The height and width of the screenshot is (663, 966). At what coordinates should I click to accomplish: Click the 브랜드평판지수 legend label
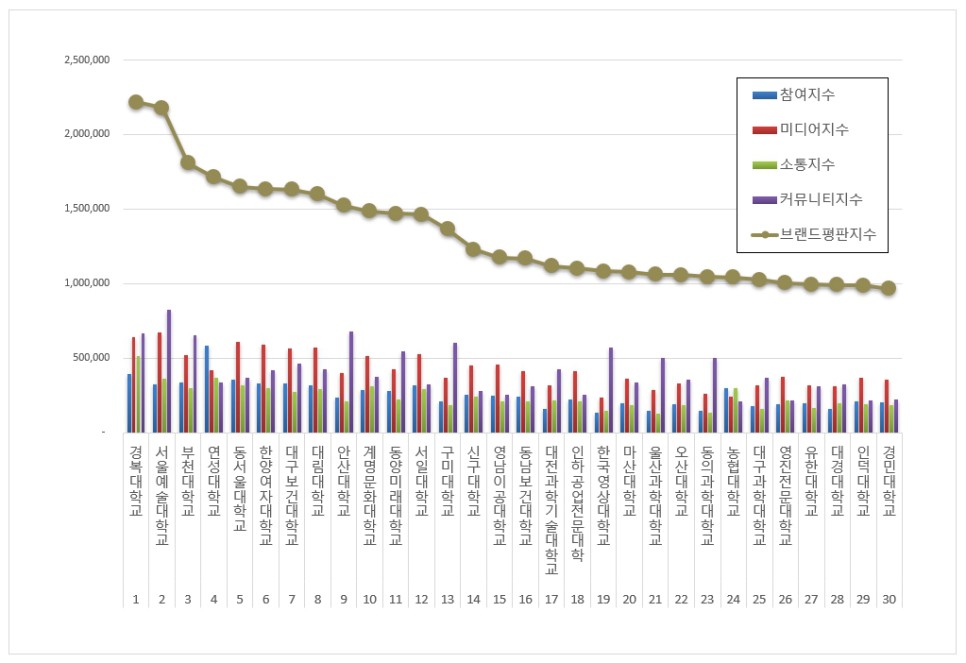[827, 234]
